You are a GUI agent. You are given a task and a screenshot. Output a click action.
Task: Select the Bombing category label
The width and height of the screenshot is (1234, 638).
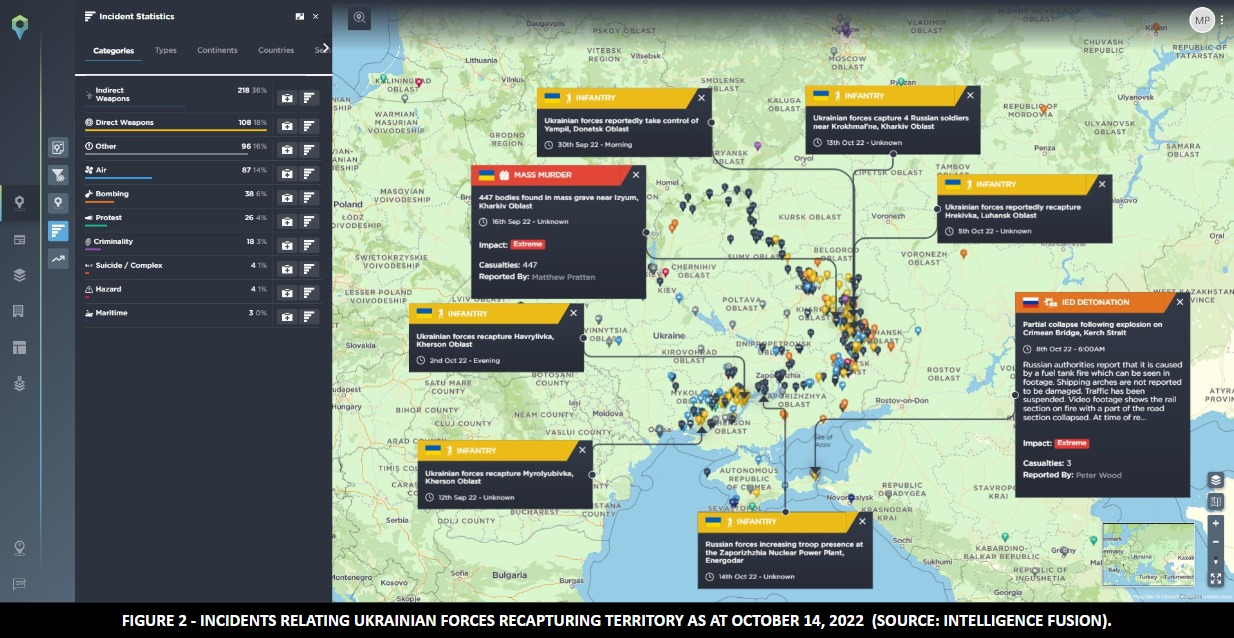click(112, 194)
